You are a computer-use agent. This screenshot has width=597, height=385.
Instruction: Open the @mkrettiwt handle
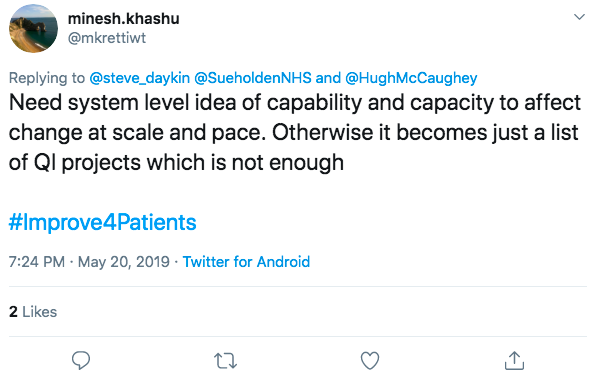point(107,38)
